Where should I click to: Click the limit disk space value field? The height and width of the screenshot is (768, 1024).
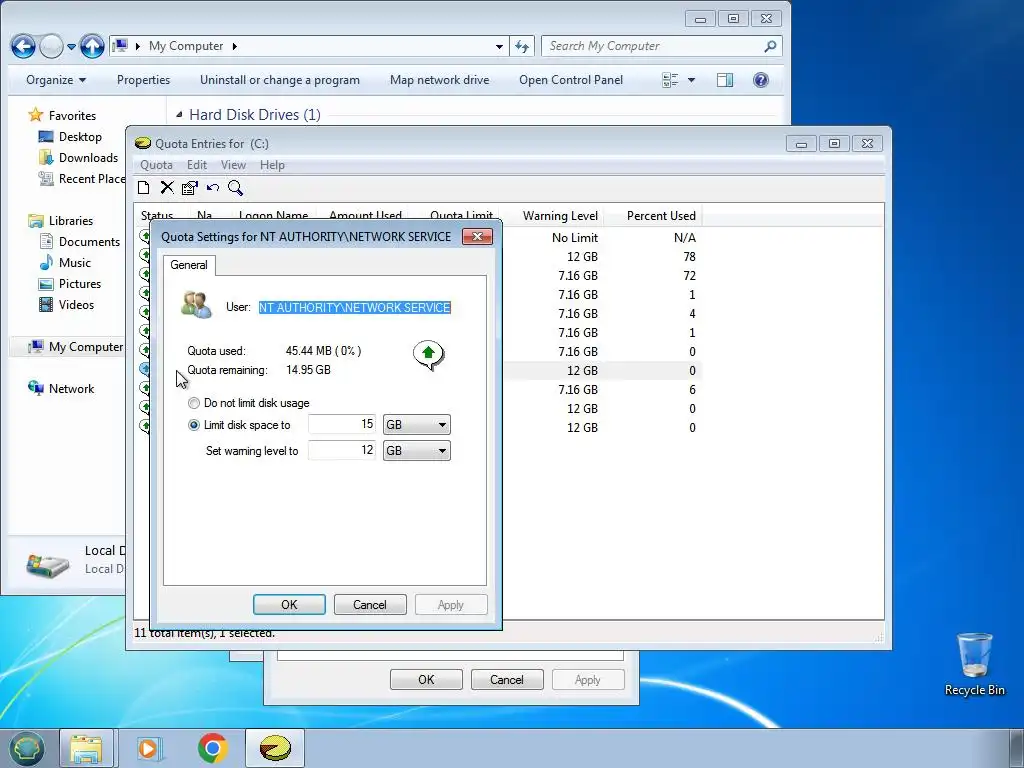click(x=342, y=424)
